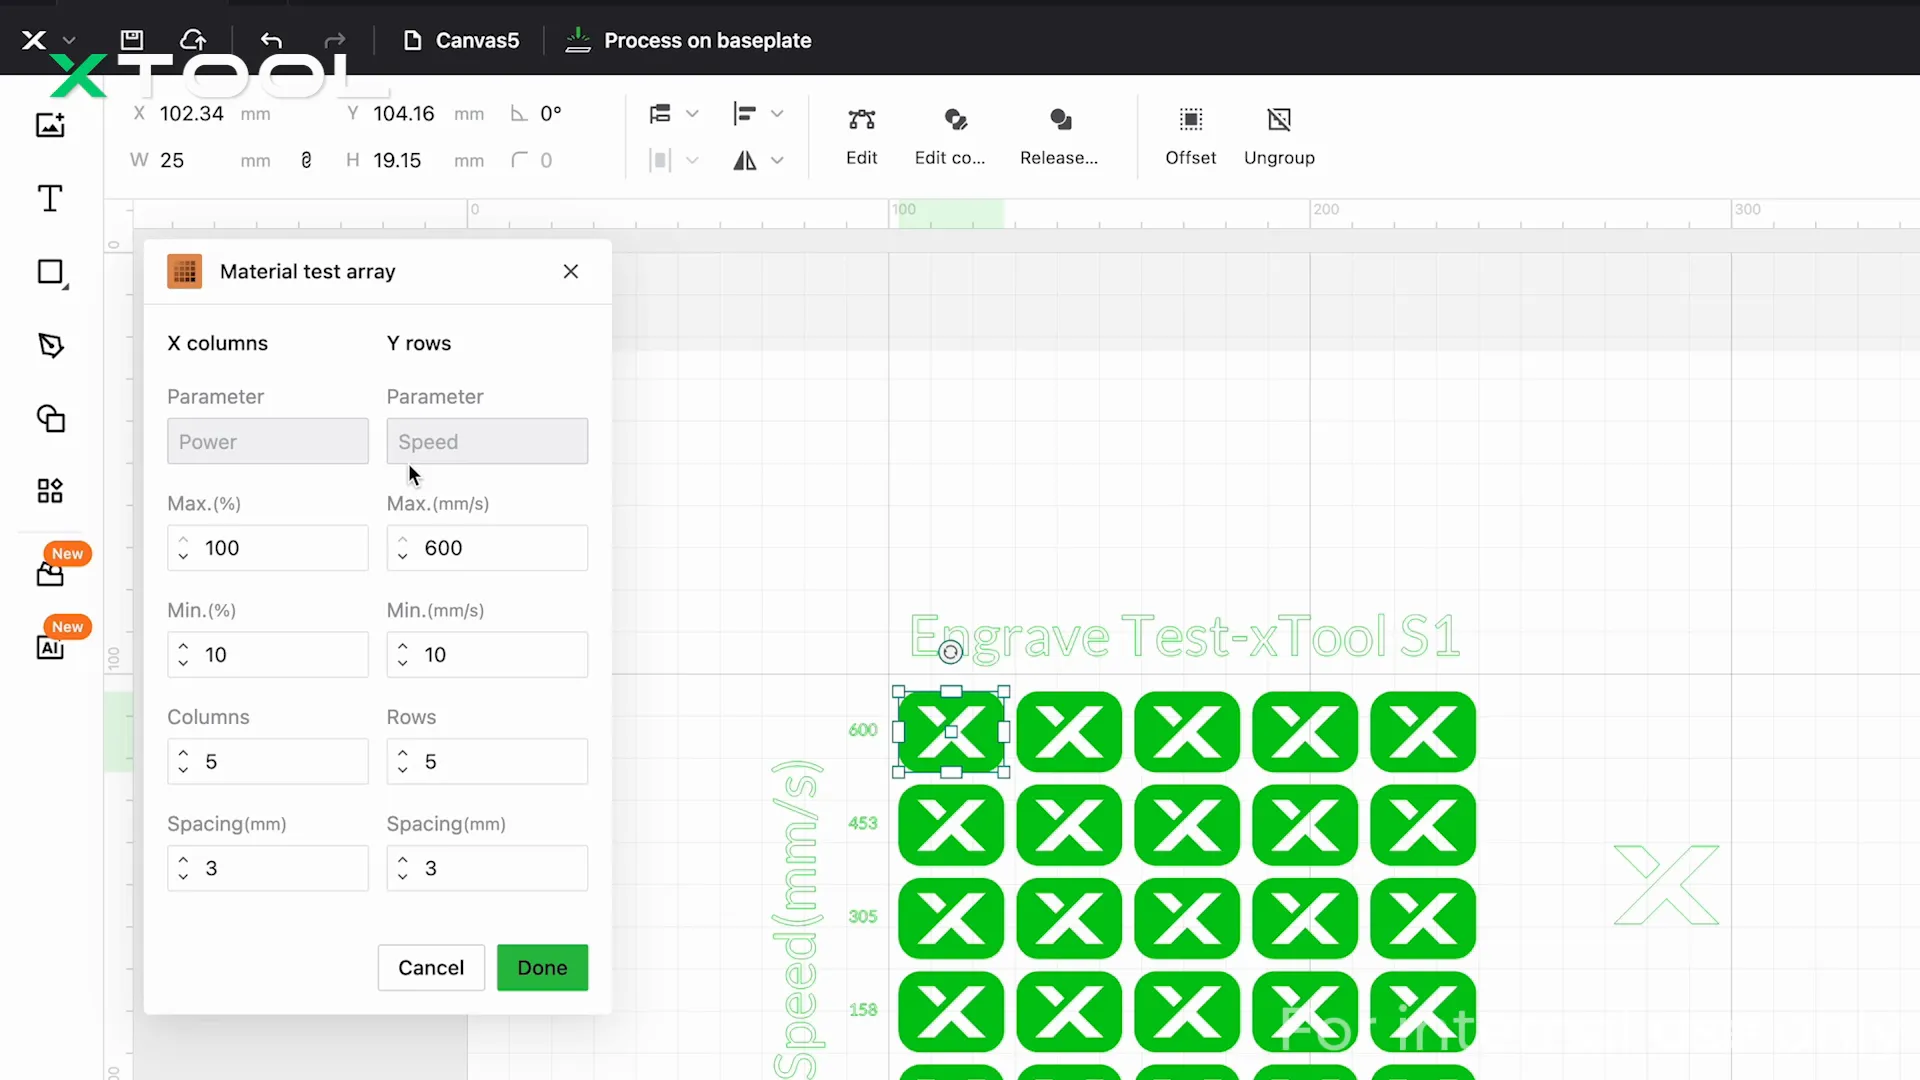This screenshot has width=1920, height=1080.
Task: Click the green Done button
Action: click(542, 968)
